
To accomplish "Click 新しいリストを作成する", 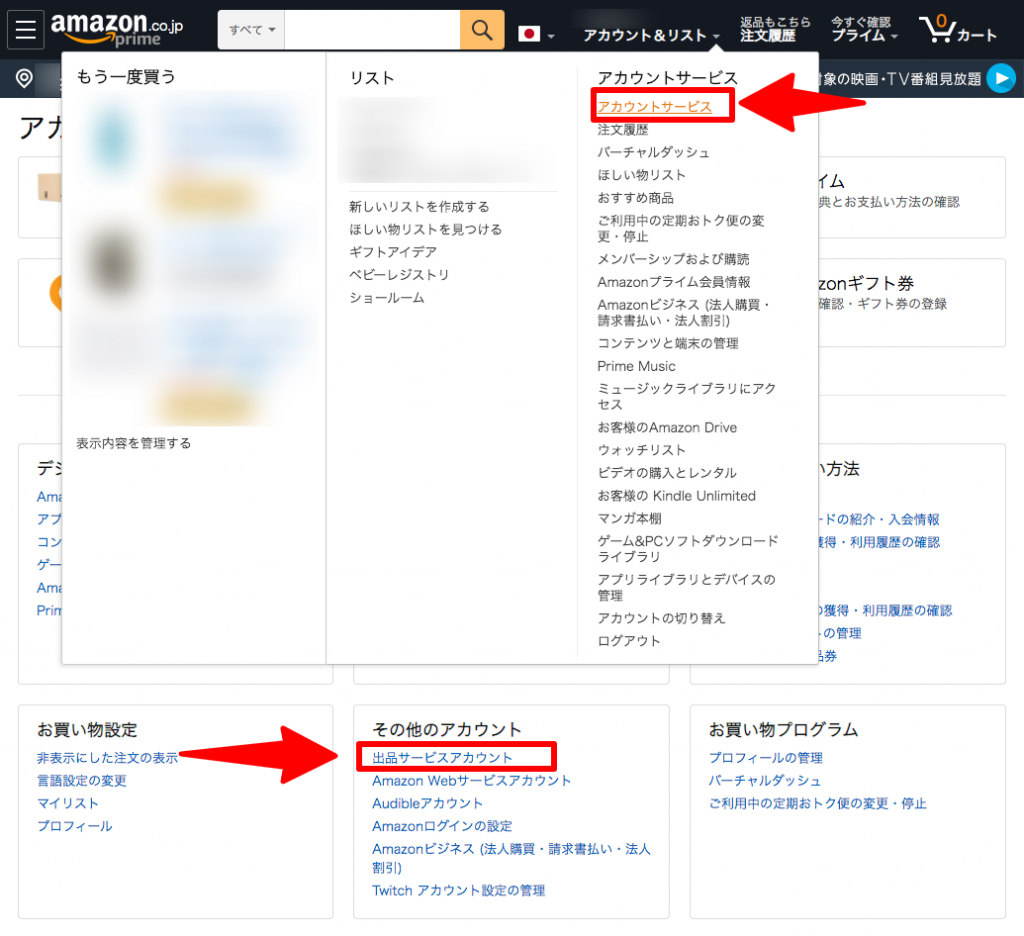I will 419,207.
